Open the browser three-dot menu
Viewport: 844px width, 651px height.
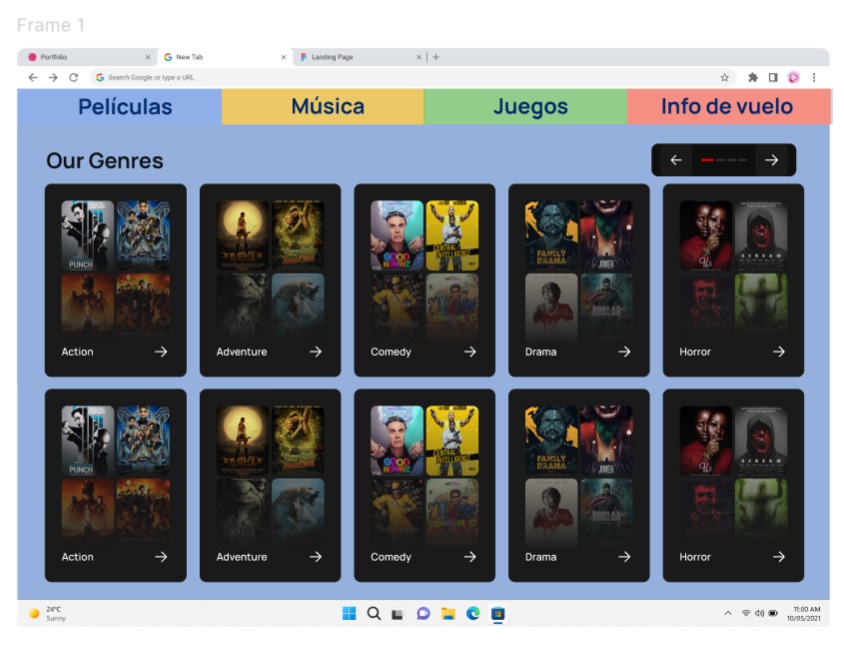pos(814,78)
